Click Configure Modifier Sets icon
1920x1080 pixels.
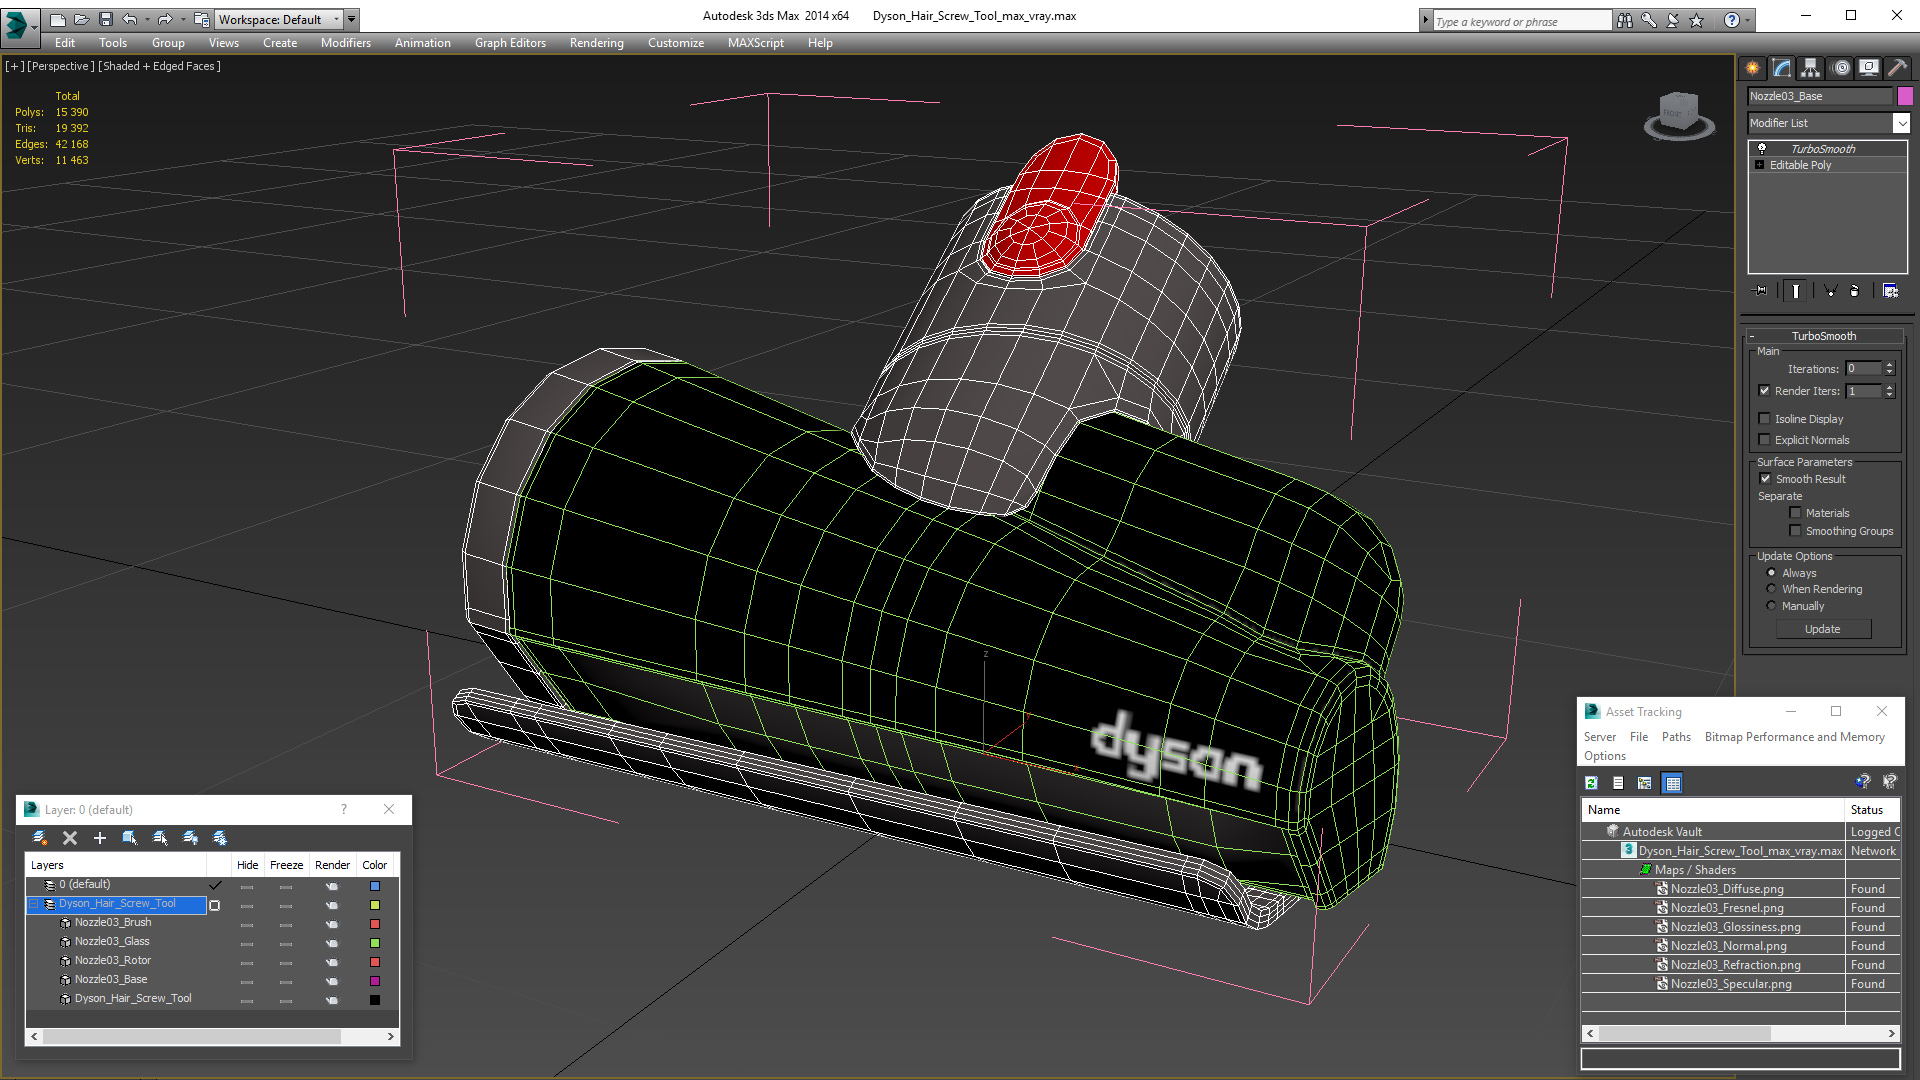click(1890, 291)
